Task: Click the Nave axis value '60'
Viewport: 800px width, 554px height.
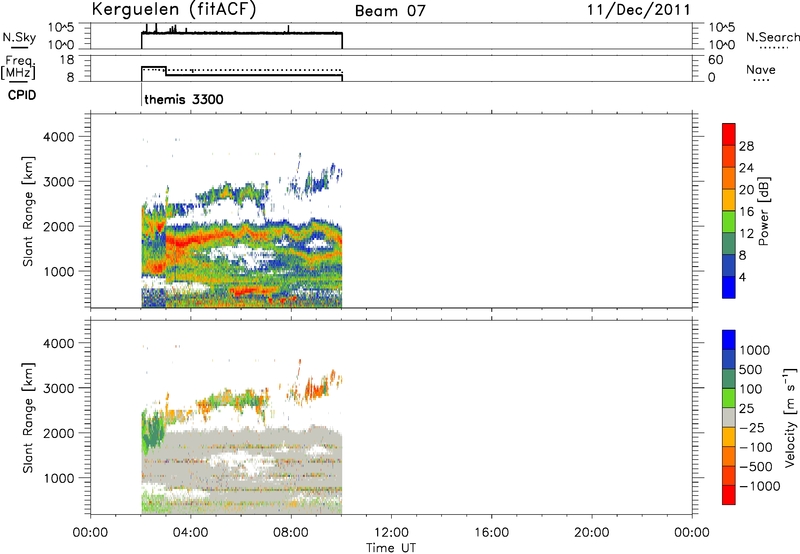Action: (x=715, y=60)
